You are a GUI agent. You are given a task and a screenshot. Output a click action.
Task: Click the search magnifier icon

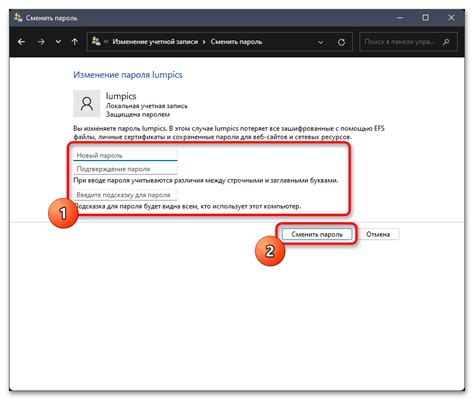[446, 42]
